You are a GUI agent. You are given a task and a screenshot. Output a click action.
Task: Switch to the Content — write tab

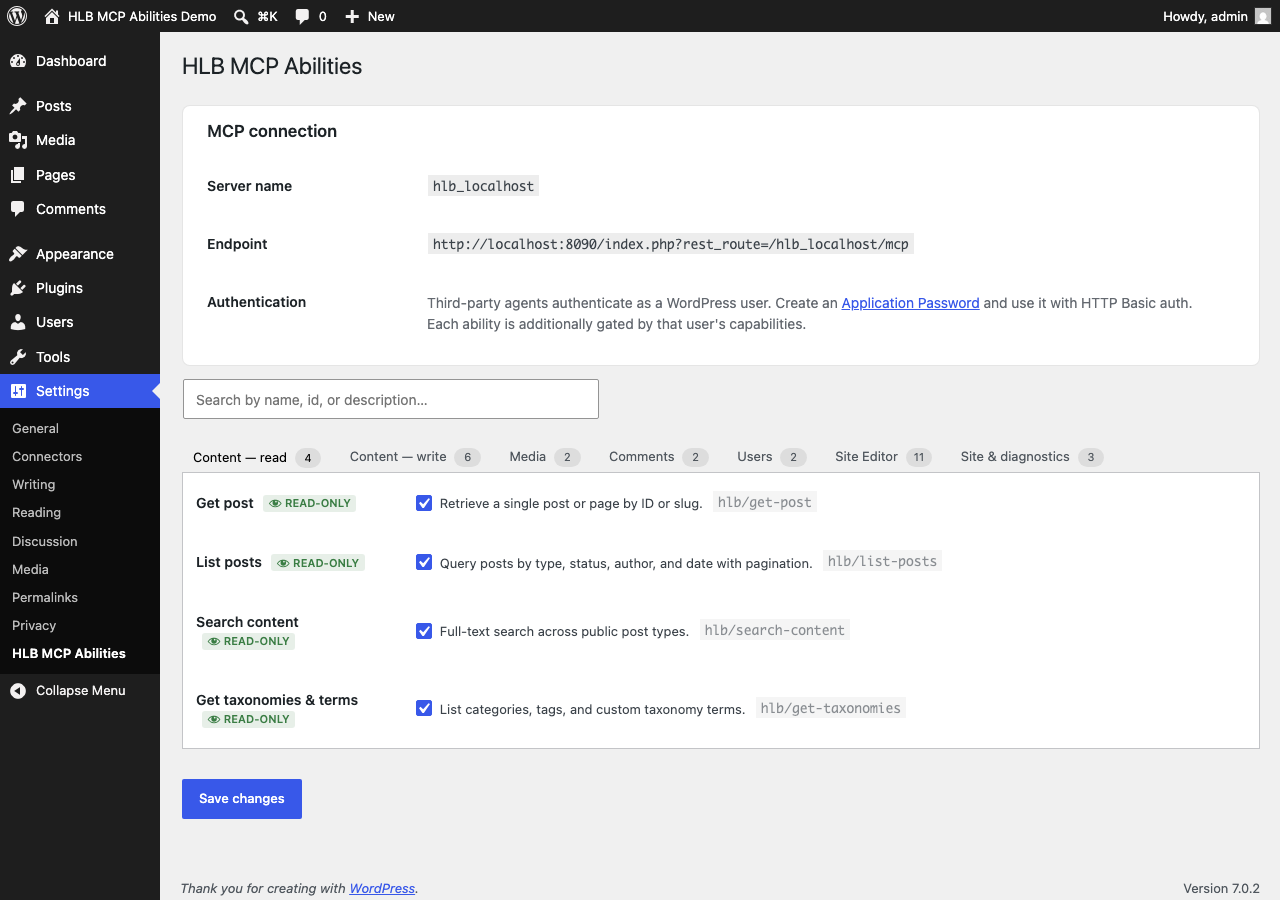415,457
